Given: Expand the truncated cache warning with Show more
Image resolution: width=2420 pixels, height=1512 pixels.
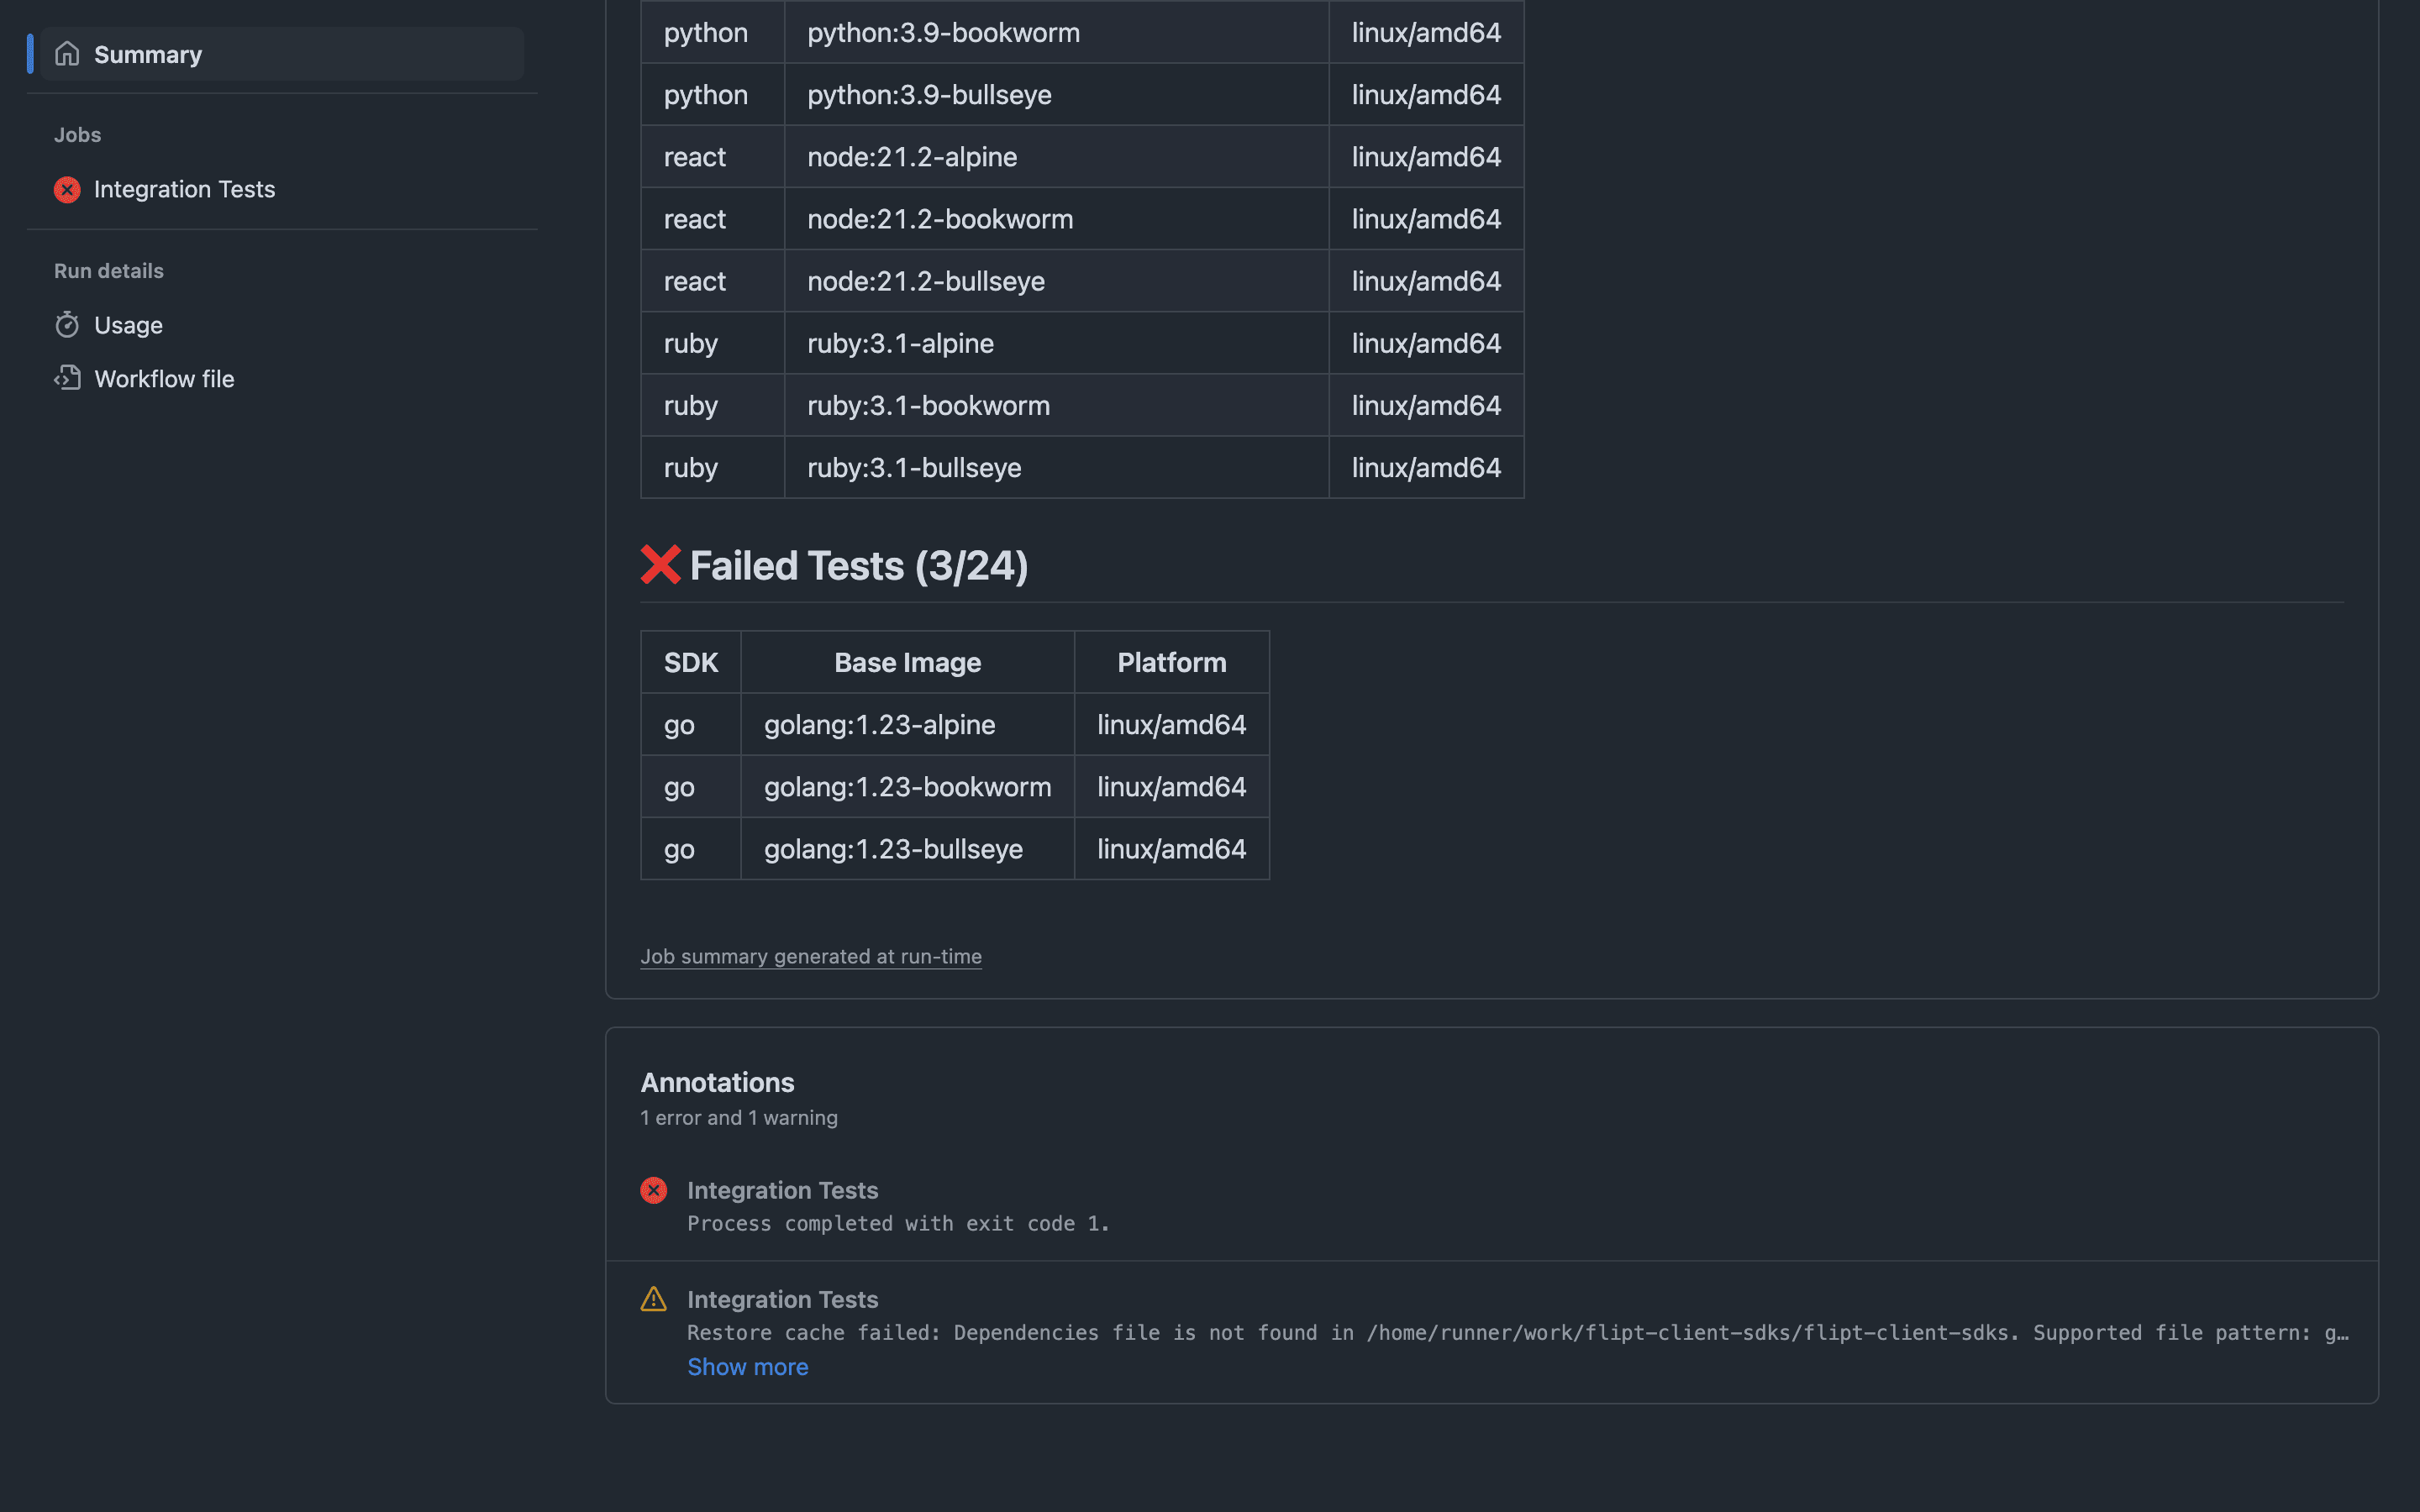Looking at the screenshot, I should click(x=747, y=1366).
